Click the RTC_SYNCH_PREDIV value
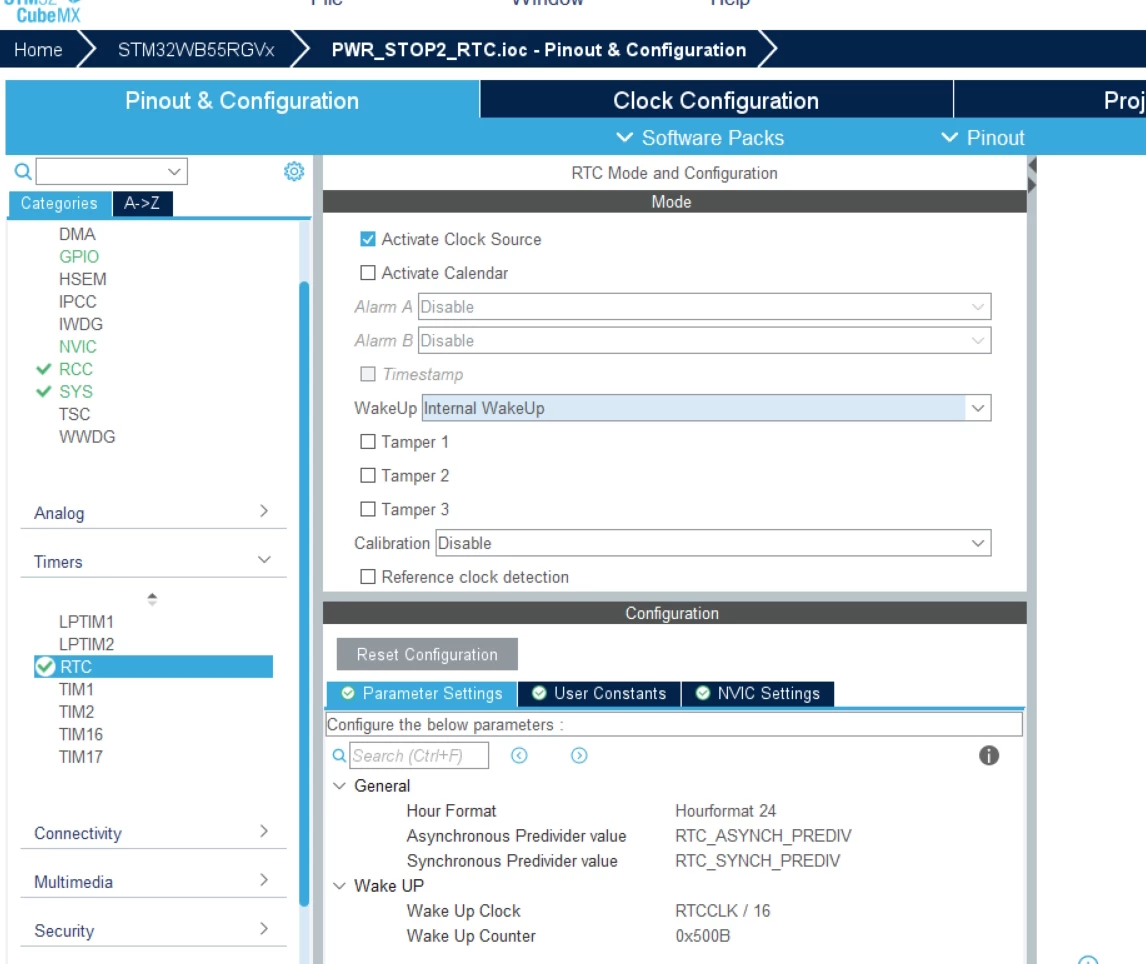Viewport: 1146px width, 964px height. [x=758, y=861]
